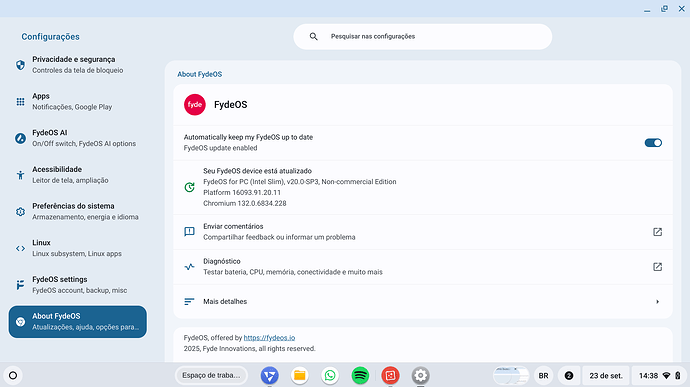Screen dimensions: 690x387
Task: Click the BR keyboard language indicator
Action: coord(543,376)
